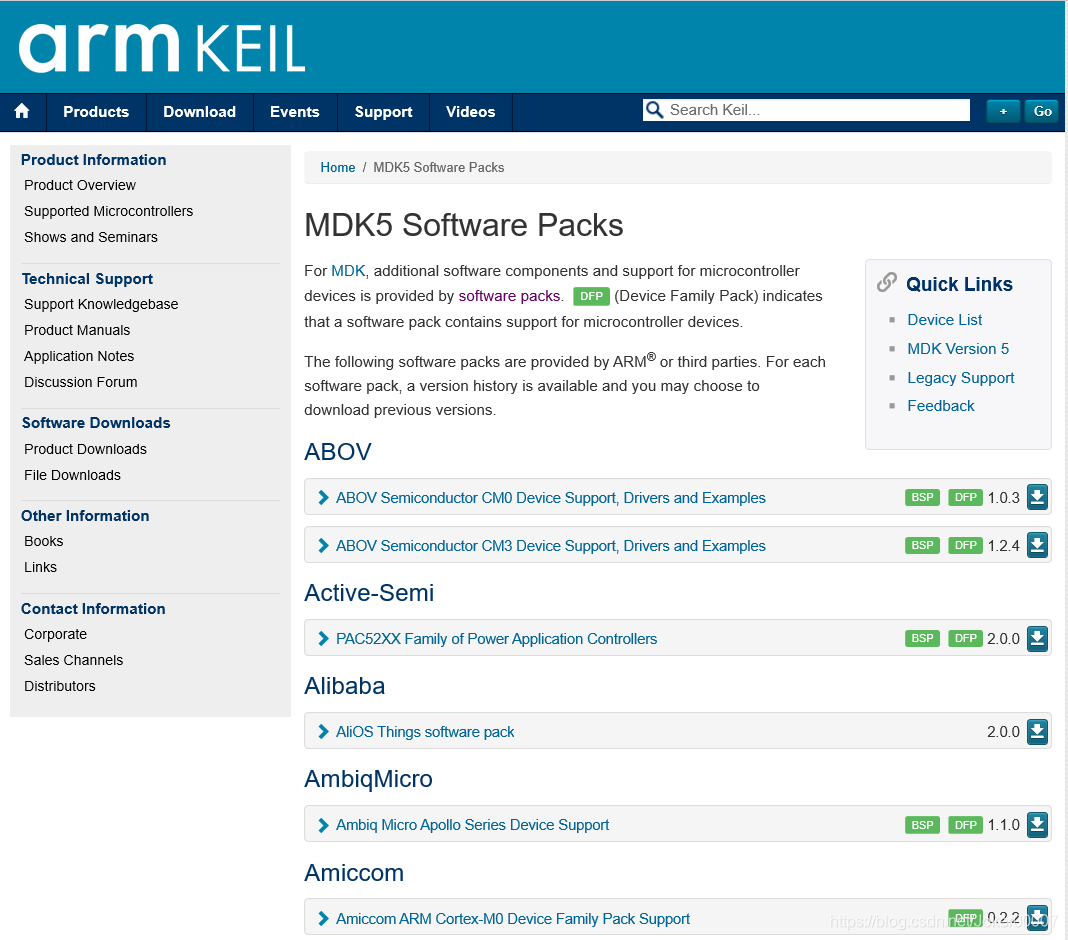Go to the home icon in navbar
1068x940 pixels.
tap(22, 111)
